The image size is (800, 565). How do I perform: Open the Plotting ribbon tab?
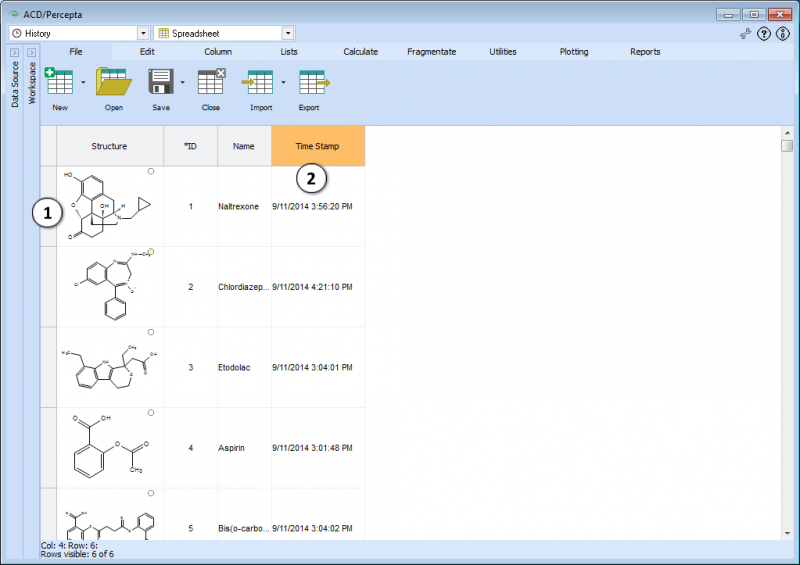tap(574, 52)
